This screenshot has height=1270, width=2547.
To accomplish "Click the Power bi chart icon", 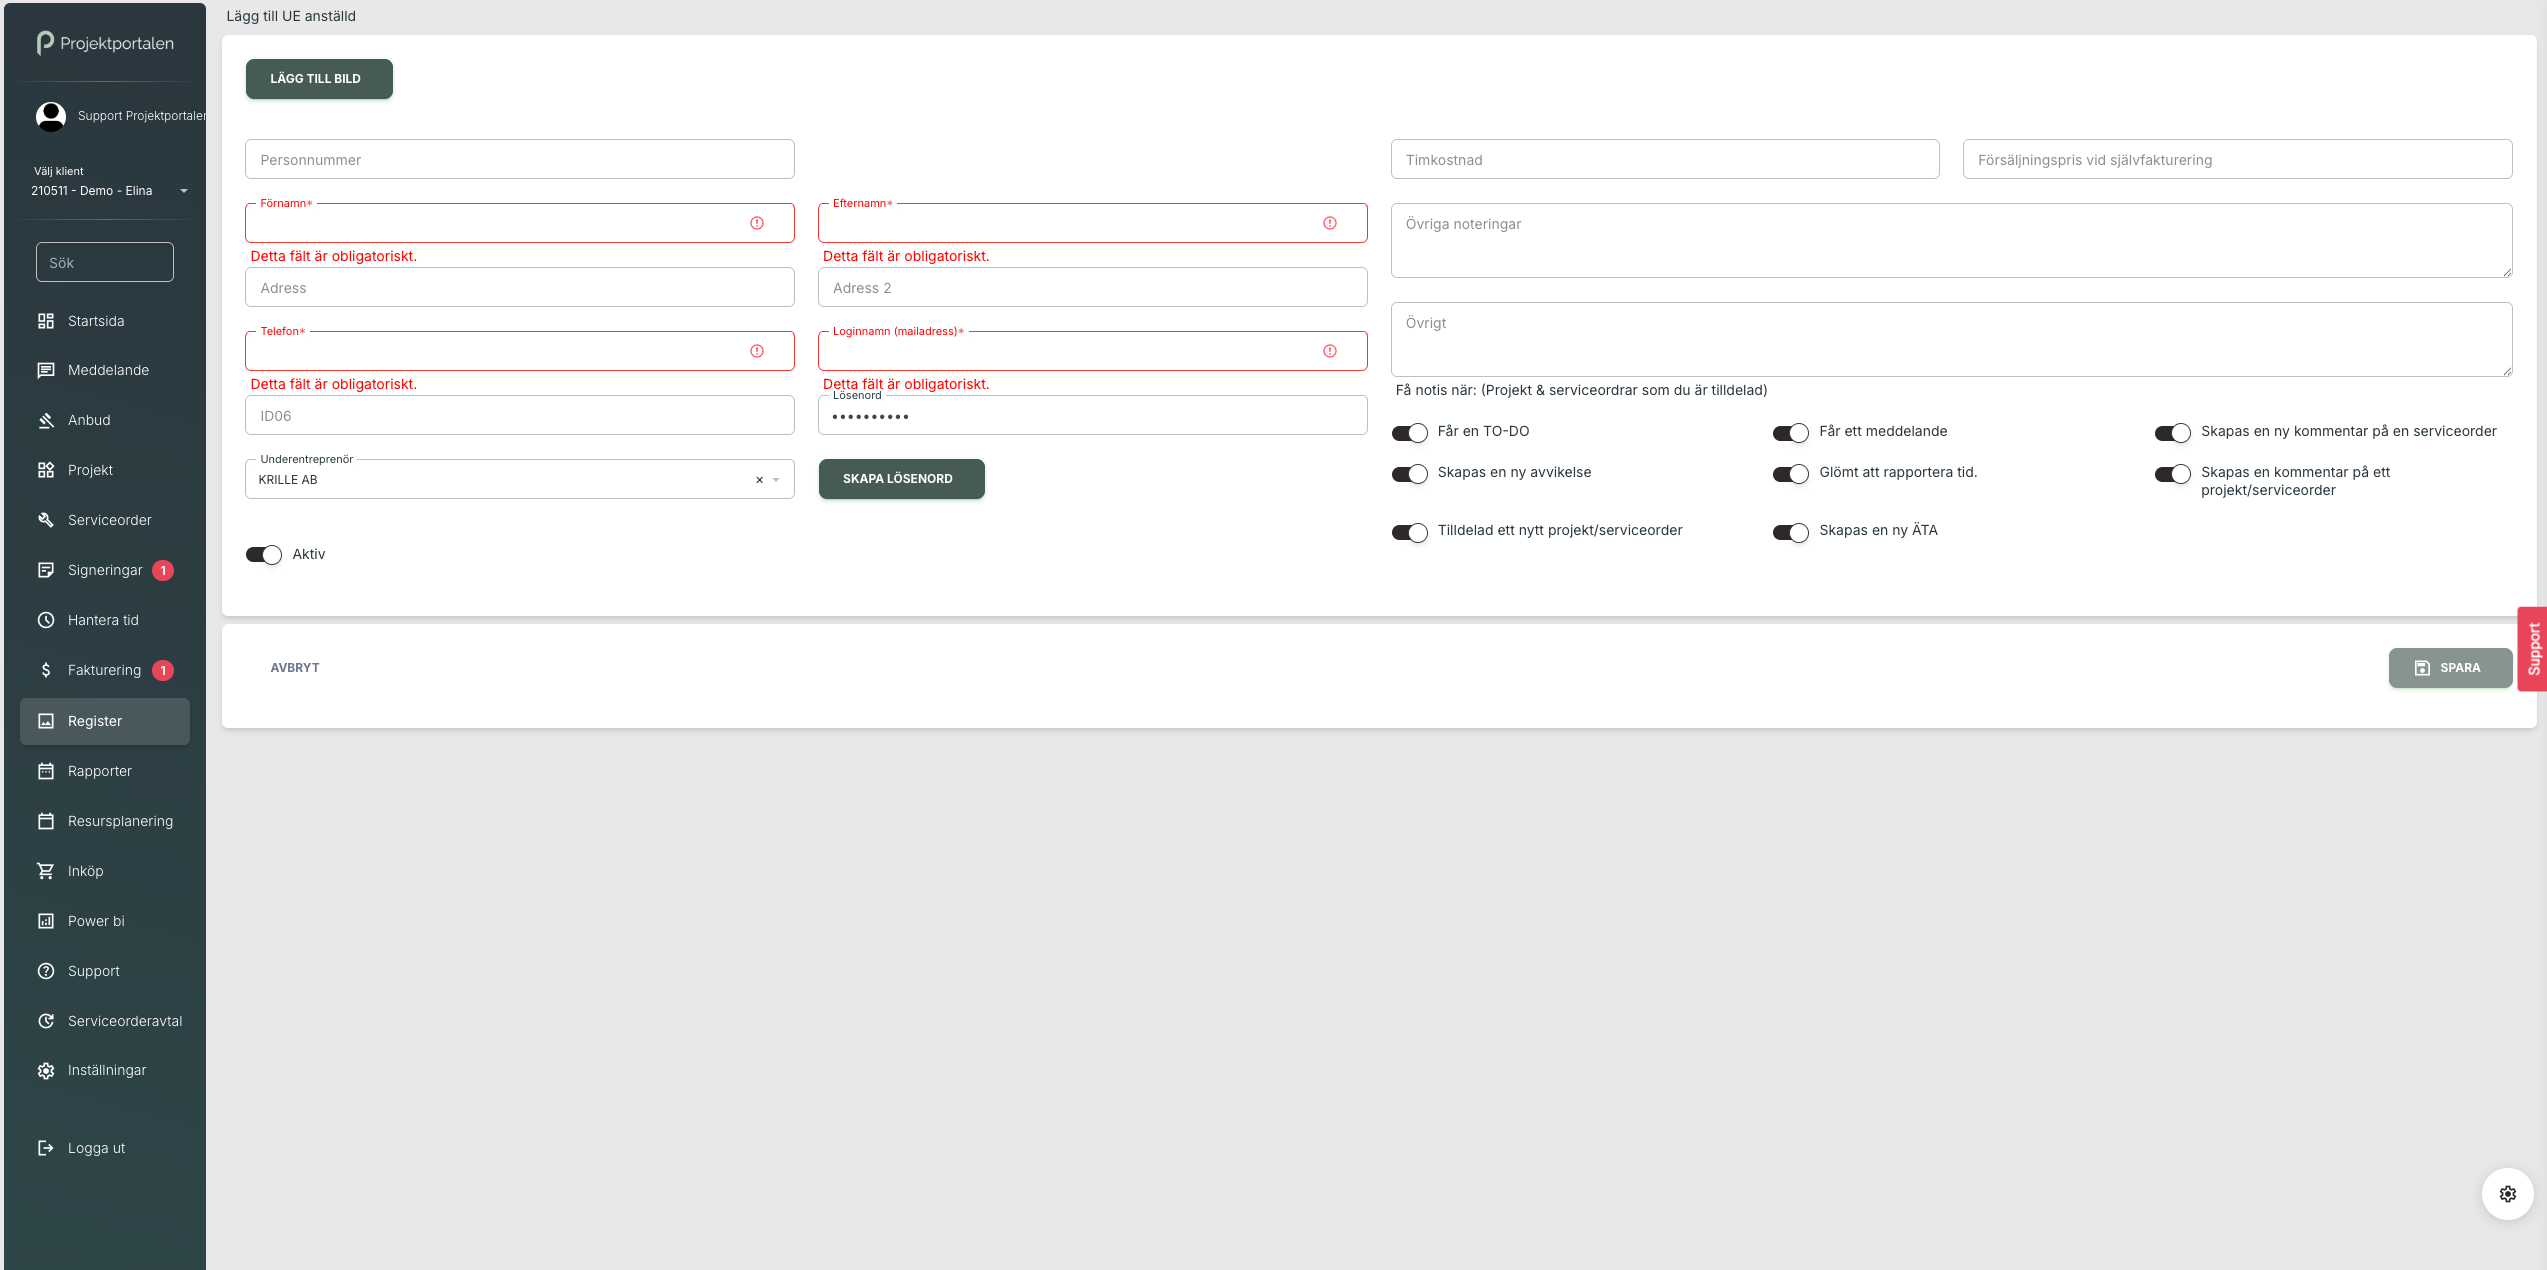I will pyautogui.click(x=46, y=921).
